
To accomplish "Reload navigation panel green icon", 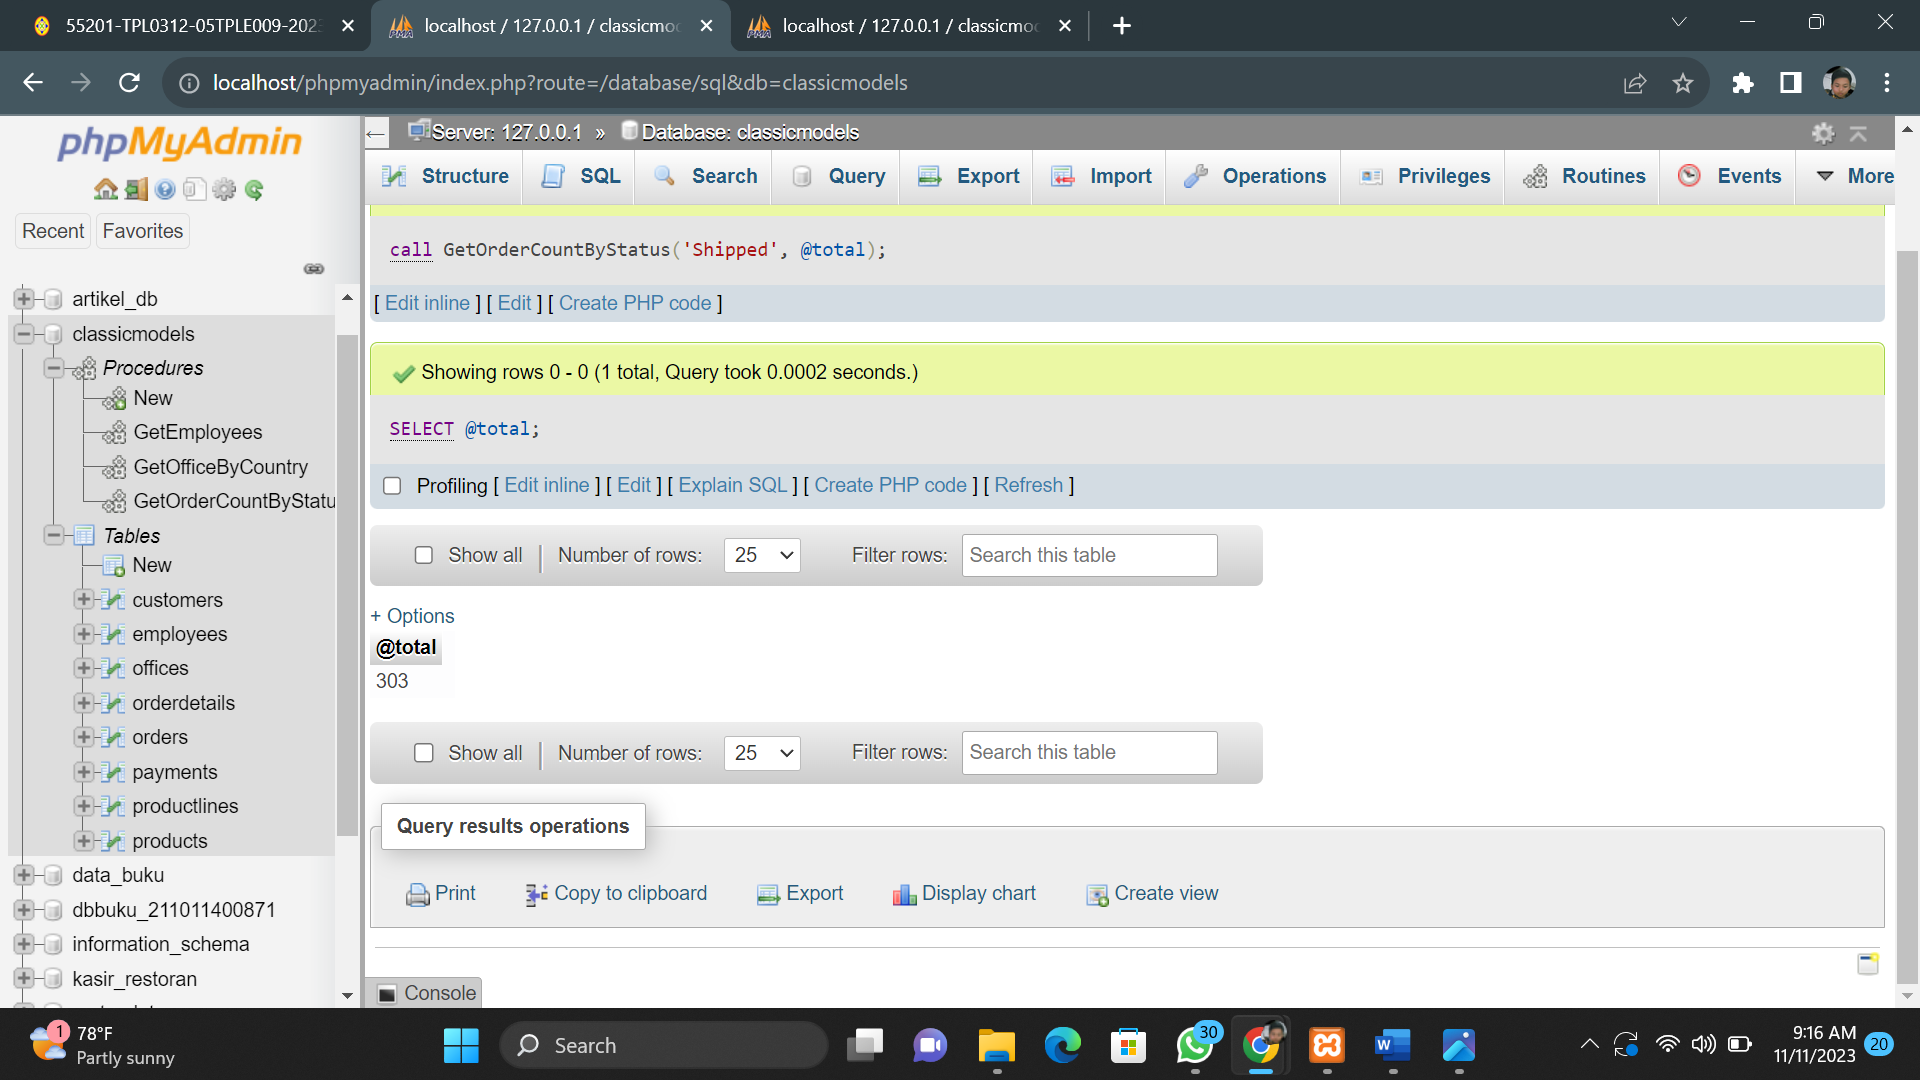I will click(x=254, y=189).
